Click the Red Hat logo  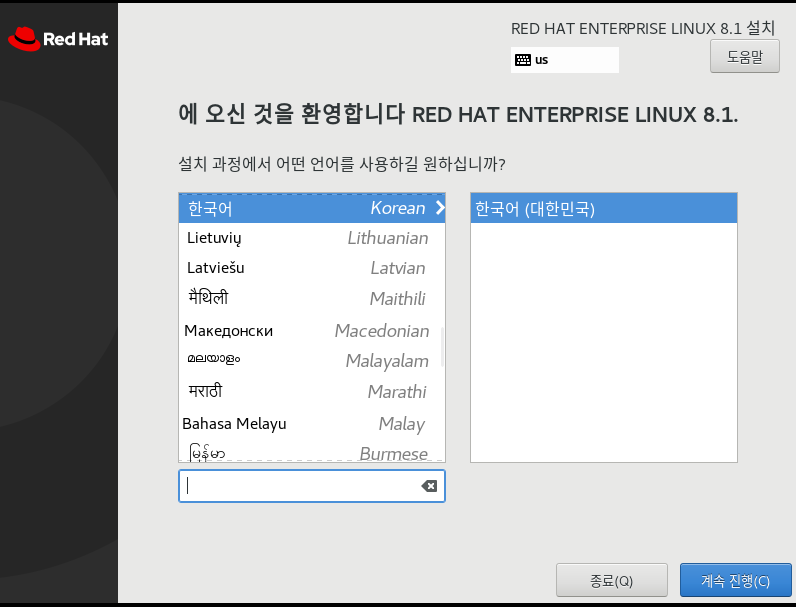click(x=58, y=39)
